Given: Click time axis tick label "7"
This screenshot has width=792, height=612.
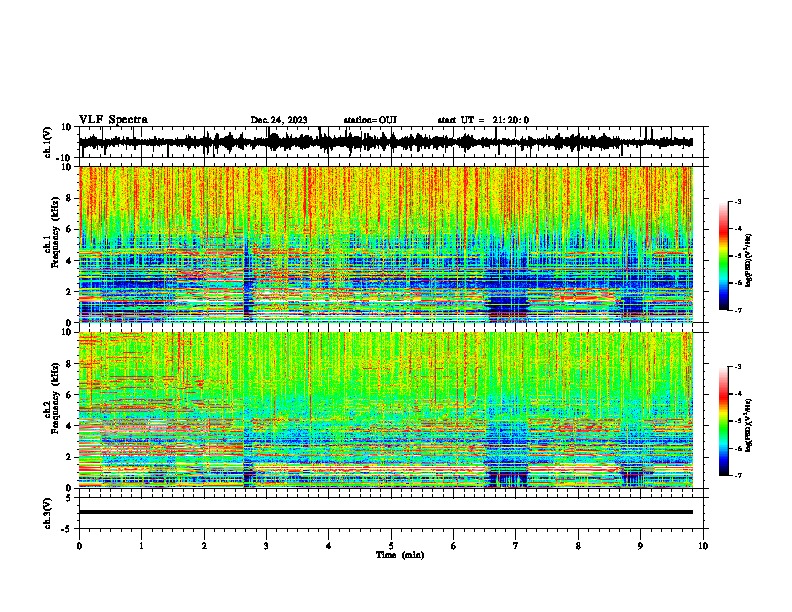Looking at the screenshot, I should pyautogui.click(x=516, y=546).
